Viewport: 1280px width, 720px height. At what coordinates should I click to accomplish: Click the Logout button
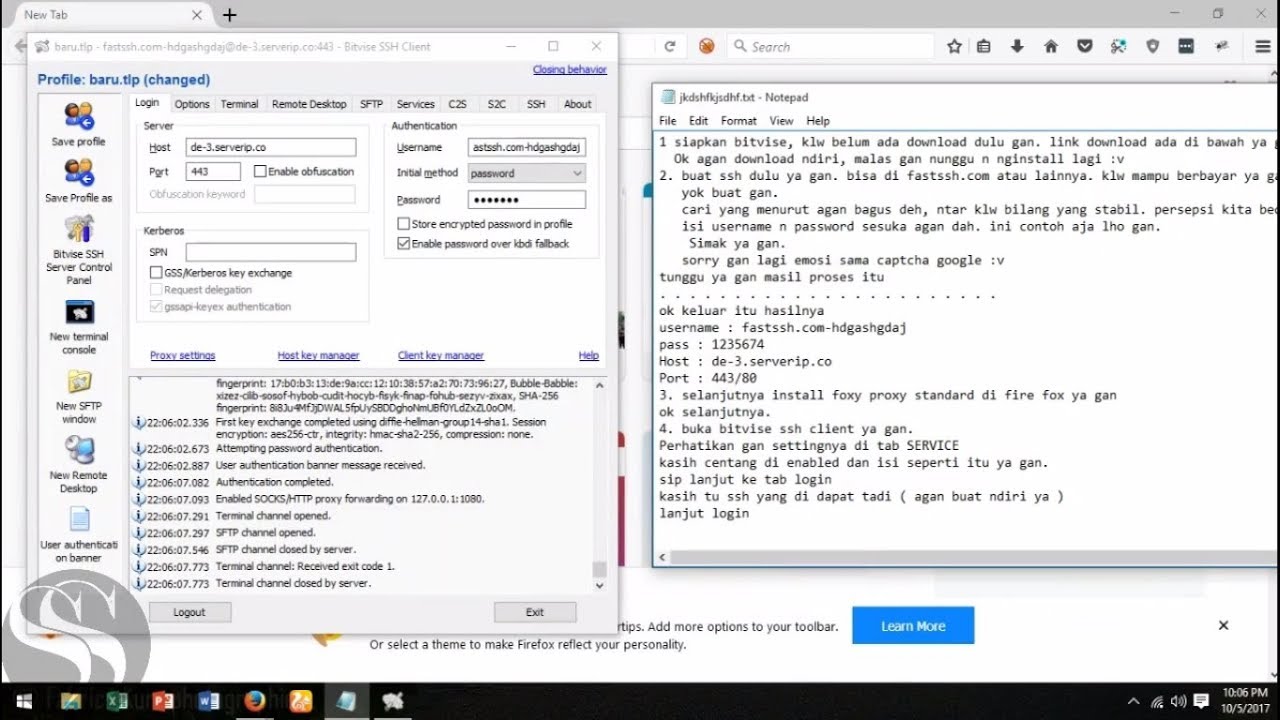point(189,612)
